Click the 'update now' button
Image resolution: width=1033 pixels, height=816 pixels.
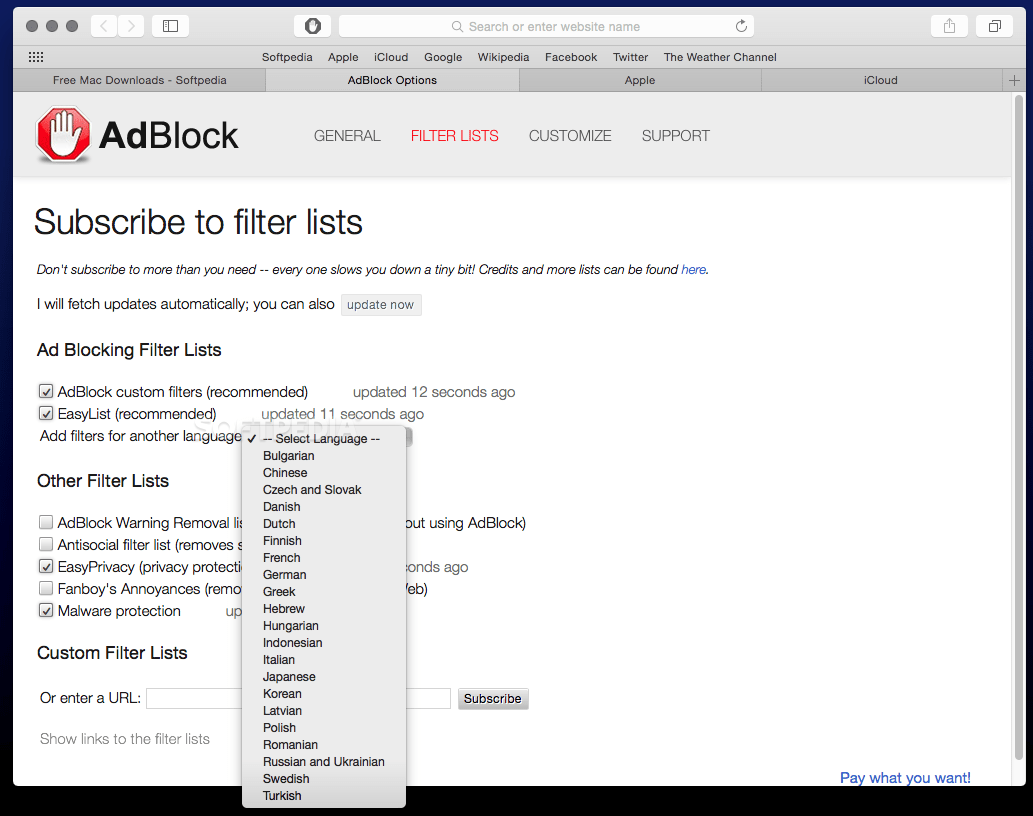(x=381, y=305)
